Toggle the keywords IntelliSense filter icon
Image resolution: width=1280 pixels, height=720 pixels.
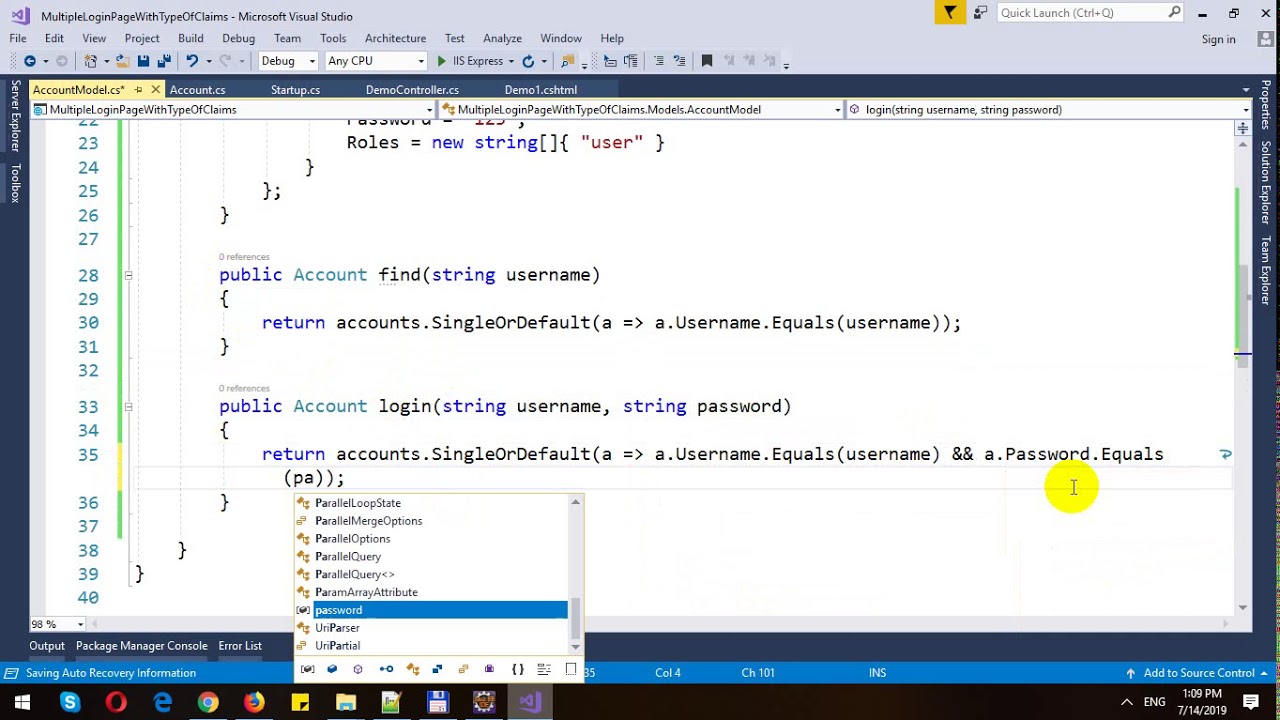click(x=543, y=669)
